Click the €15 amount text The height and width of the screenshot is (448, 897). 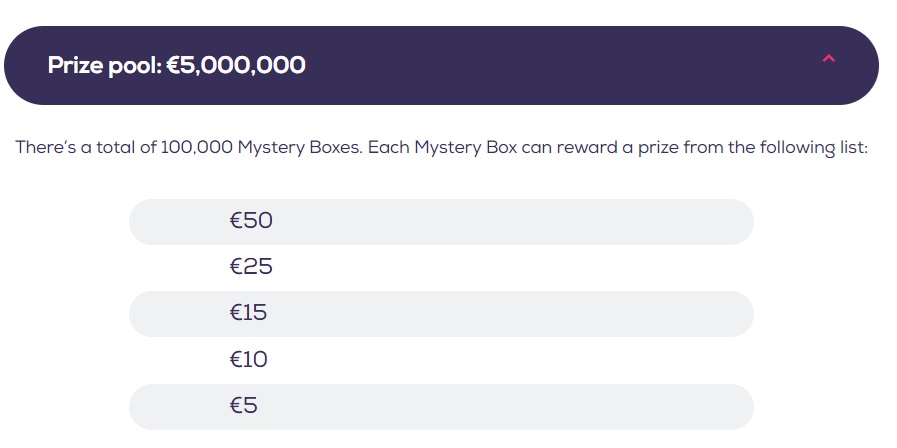[x=248, y=313]
